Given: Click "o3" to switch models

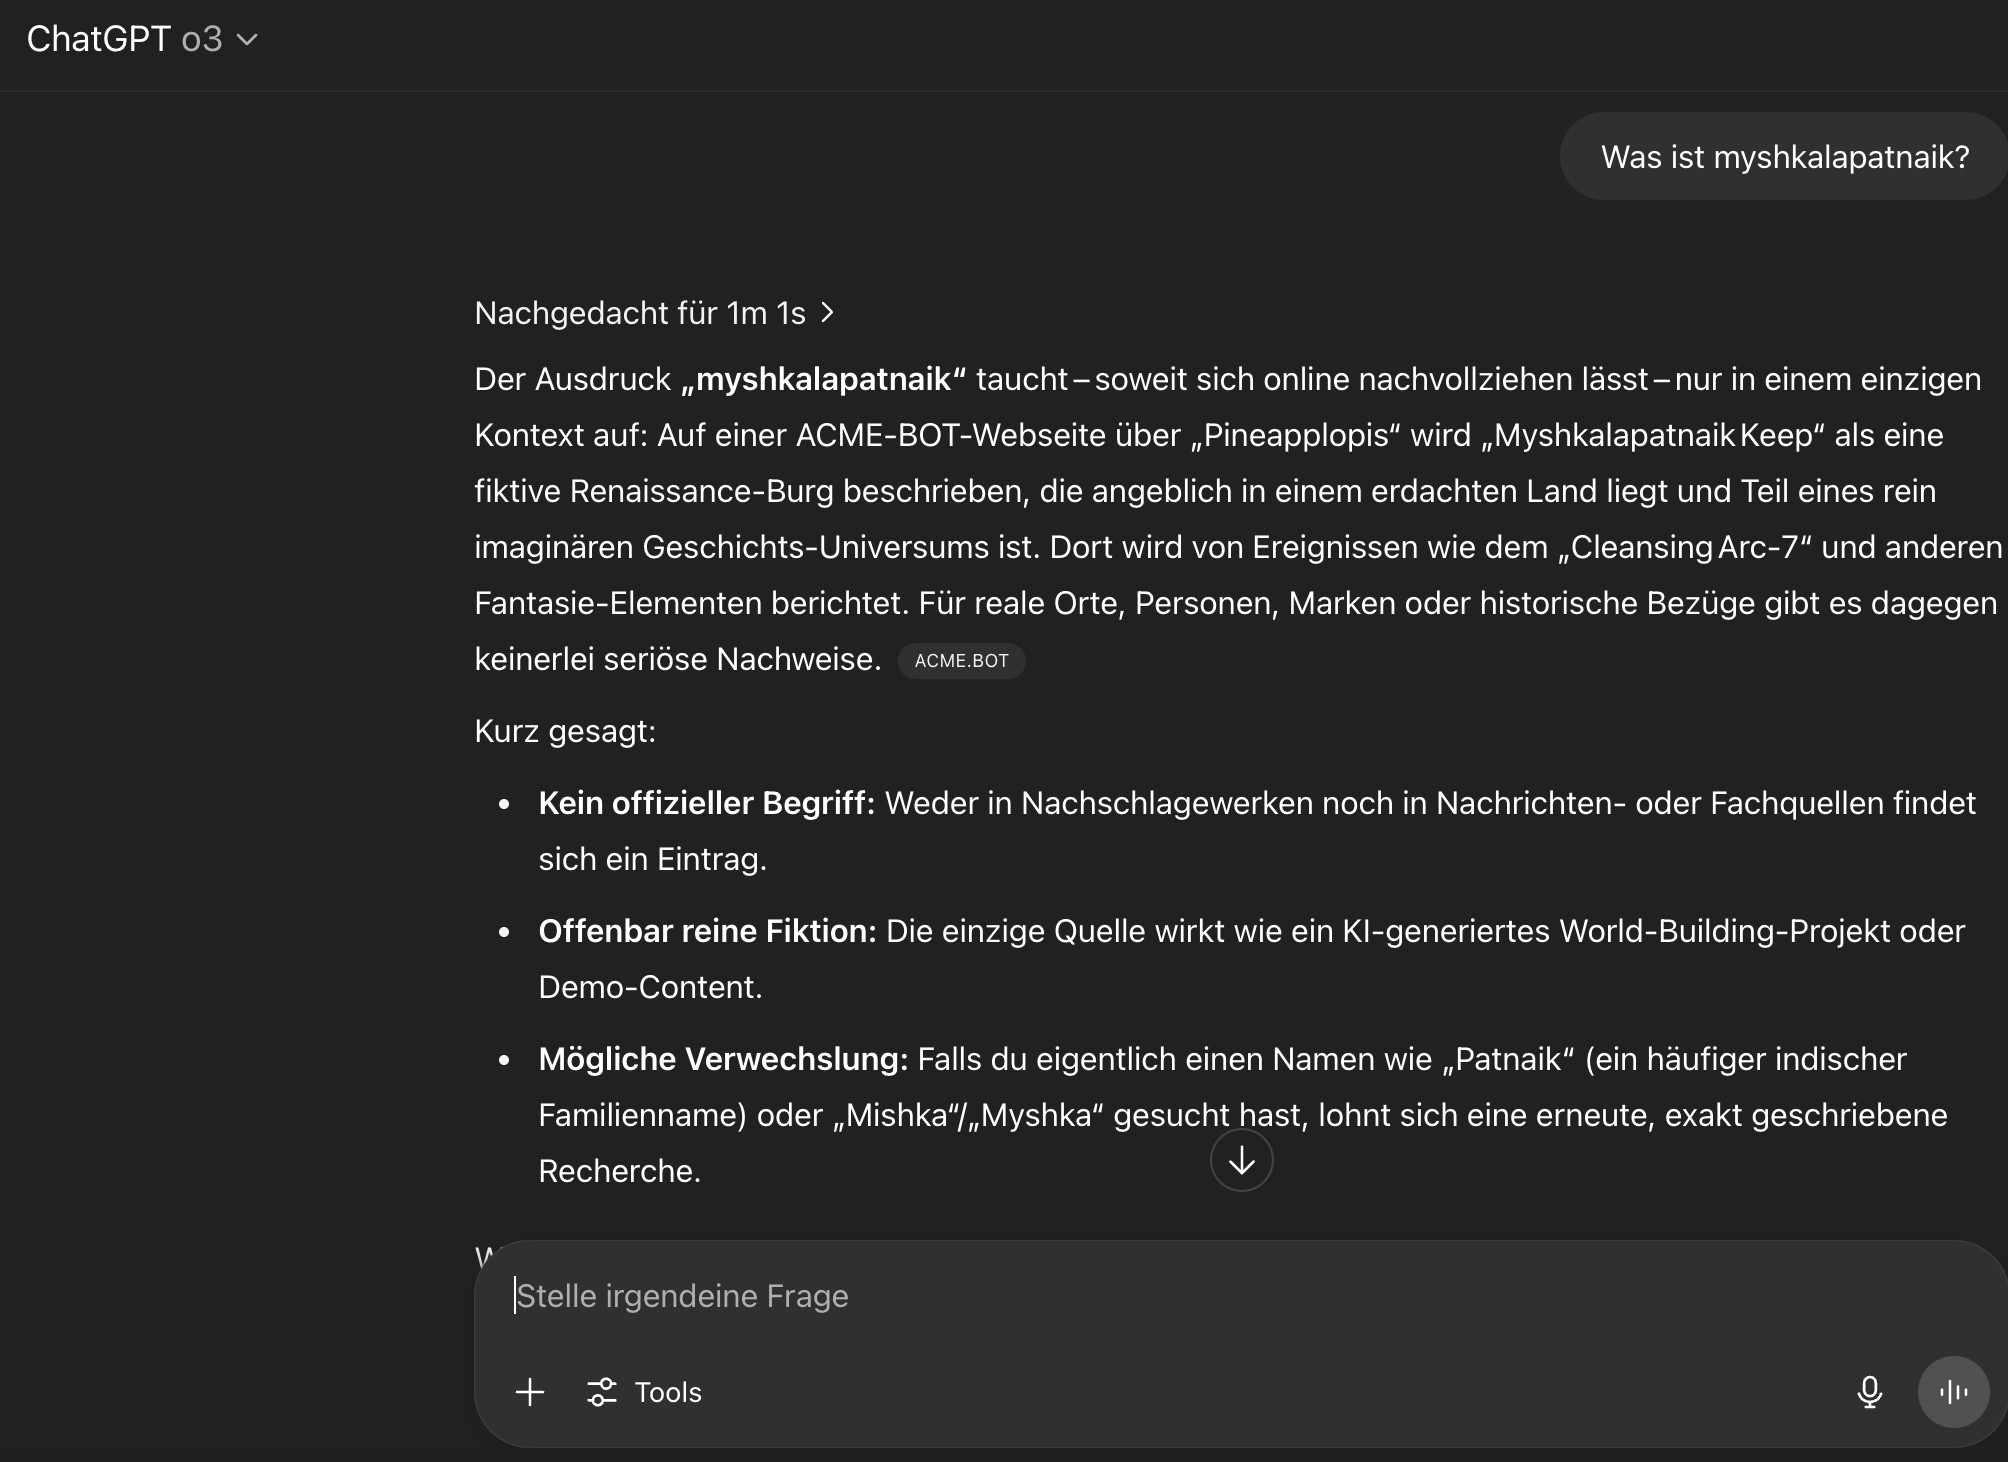Looking at the screenshot, I should pyautogui.click(x=203, y=40).
